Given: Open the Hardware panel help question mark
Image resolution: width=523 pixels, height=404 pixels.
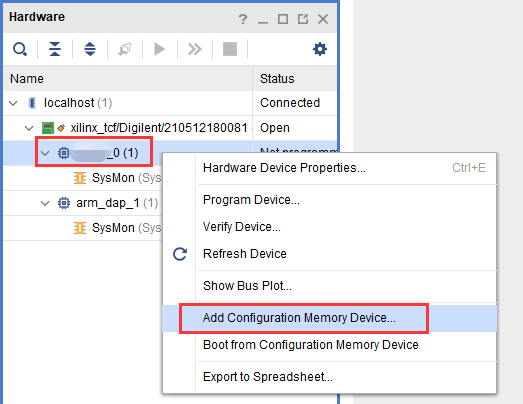Looking at the screenshot, I should click(243, 19).
